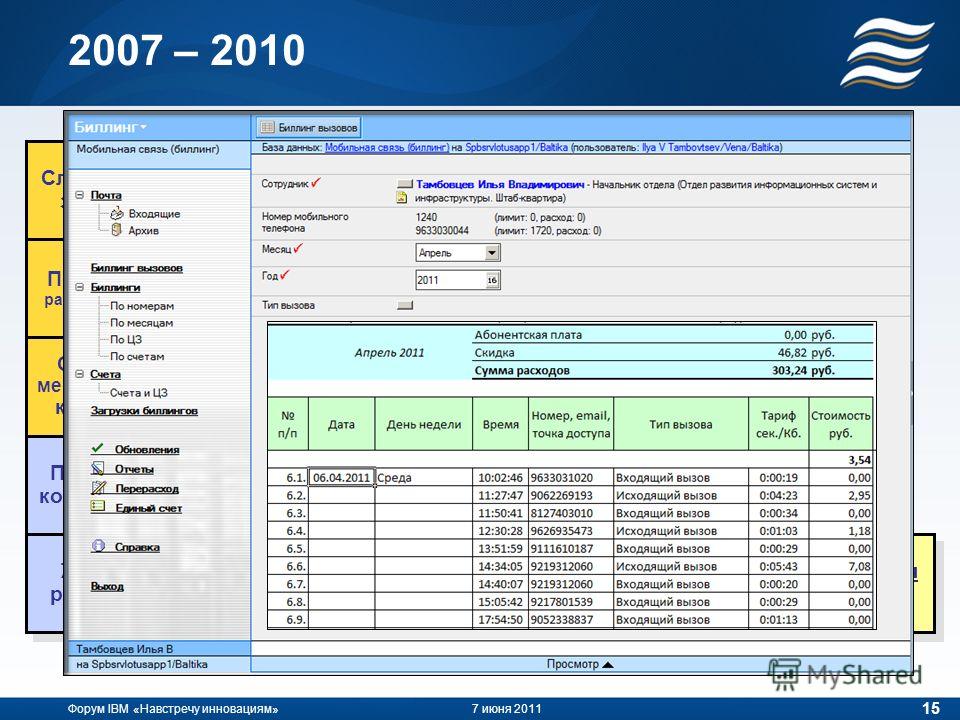The image size is (960, 720).
Task: Click the Тариф сек./Кб. column header
Action: point(778,424)
